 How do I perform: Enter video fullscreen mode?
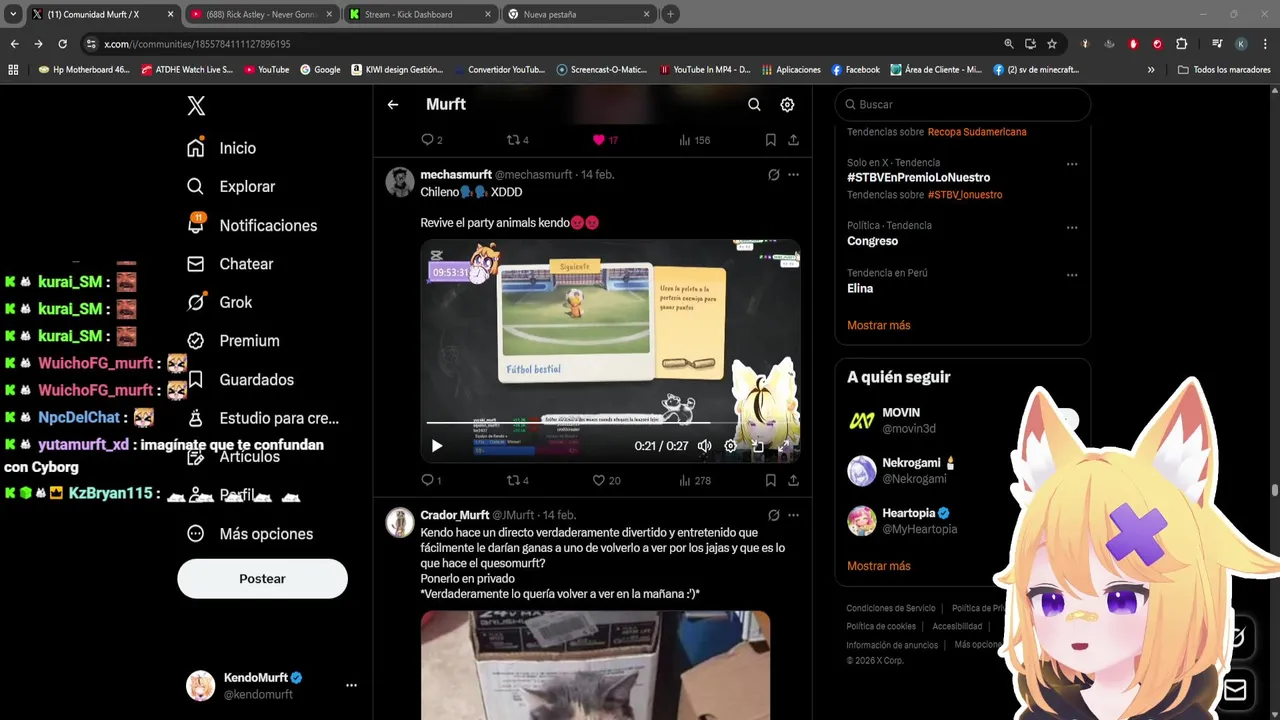tap(783, 446)
